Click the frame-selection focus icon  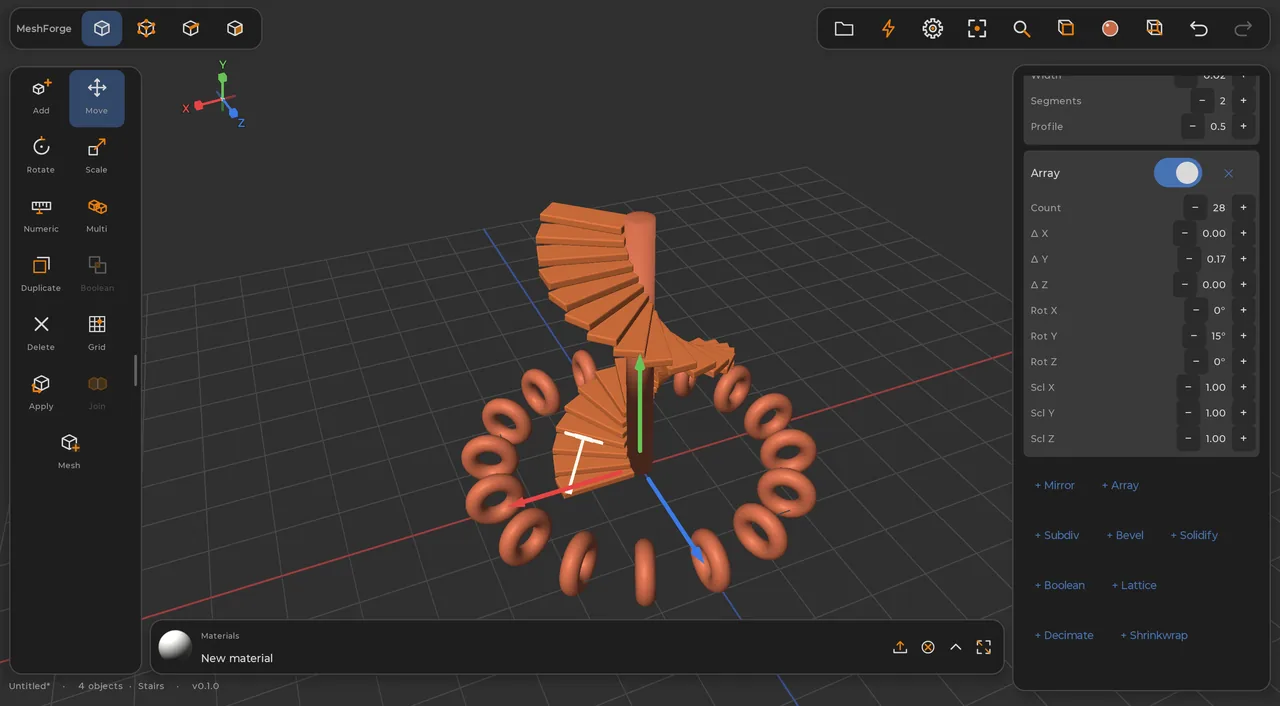(x=977, y=29)
